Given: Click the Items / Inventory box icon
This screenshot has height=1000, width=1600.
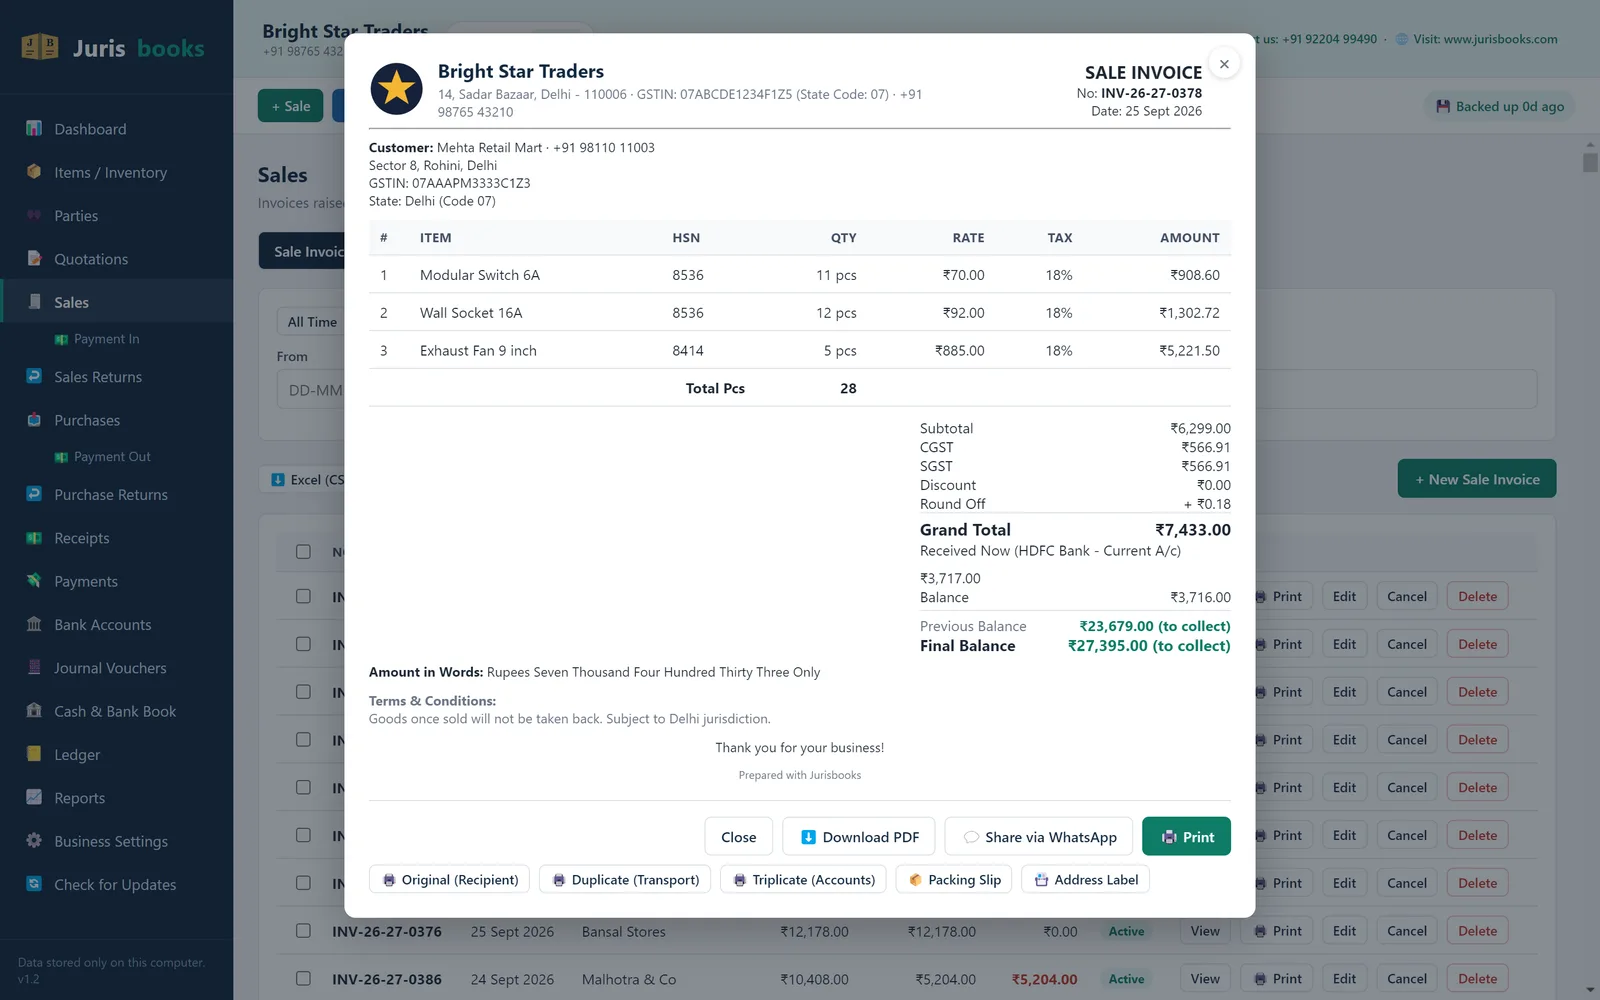Looking at the screenshot, I should click(34, 172).
